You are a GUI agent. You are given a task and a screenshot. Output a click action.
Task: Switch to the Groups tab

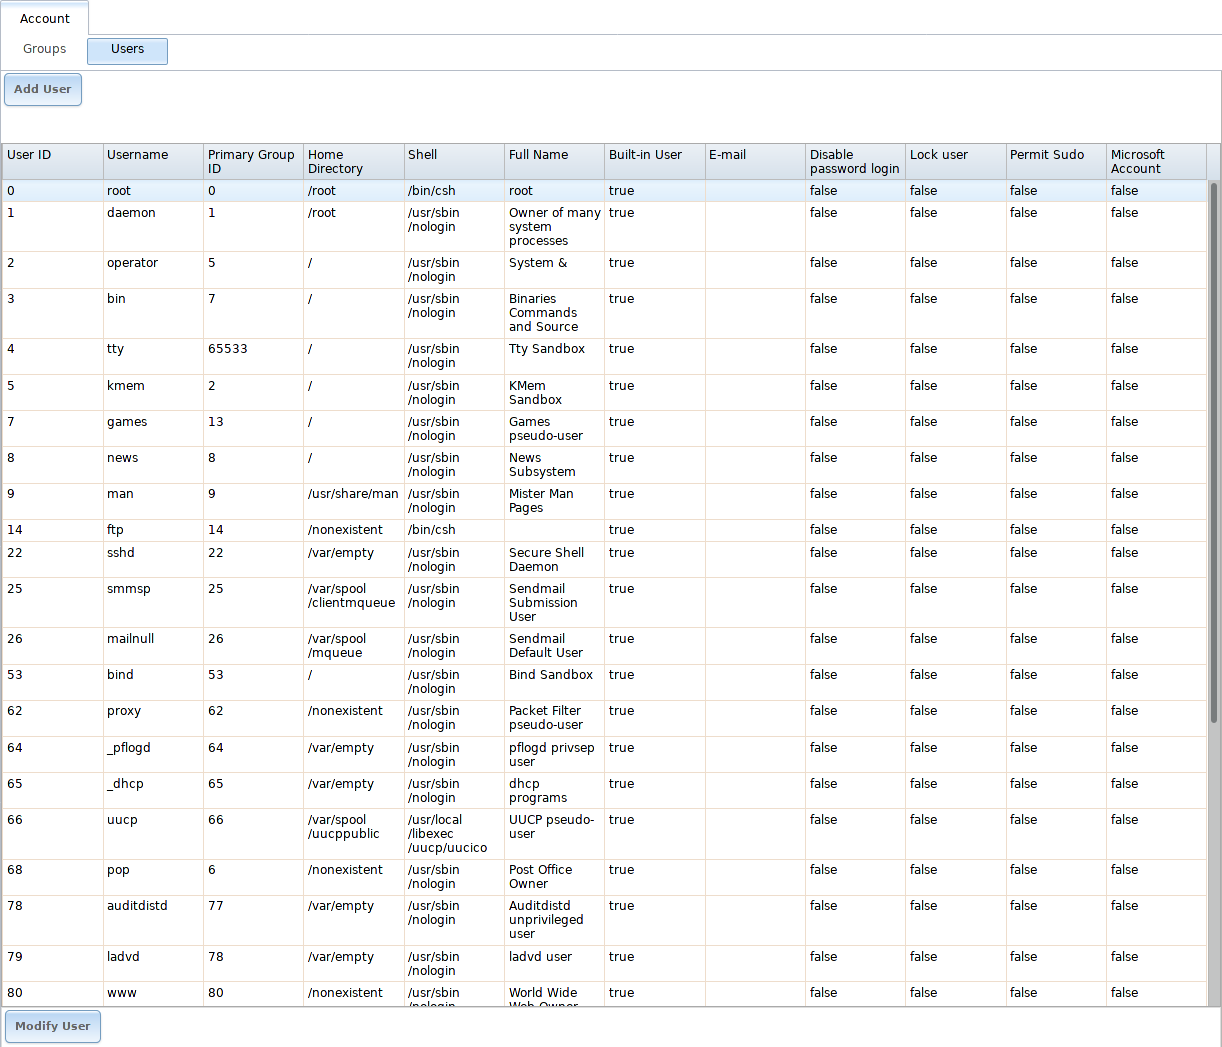coord(45,49)
